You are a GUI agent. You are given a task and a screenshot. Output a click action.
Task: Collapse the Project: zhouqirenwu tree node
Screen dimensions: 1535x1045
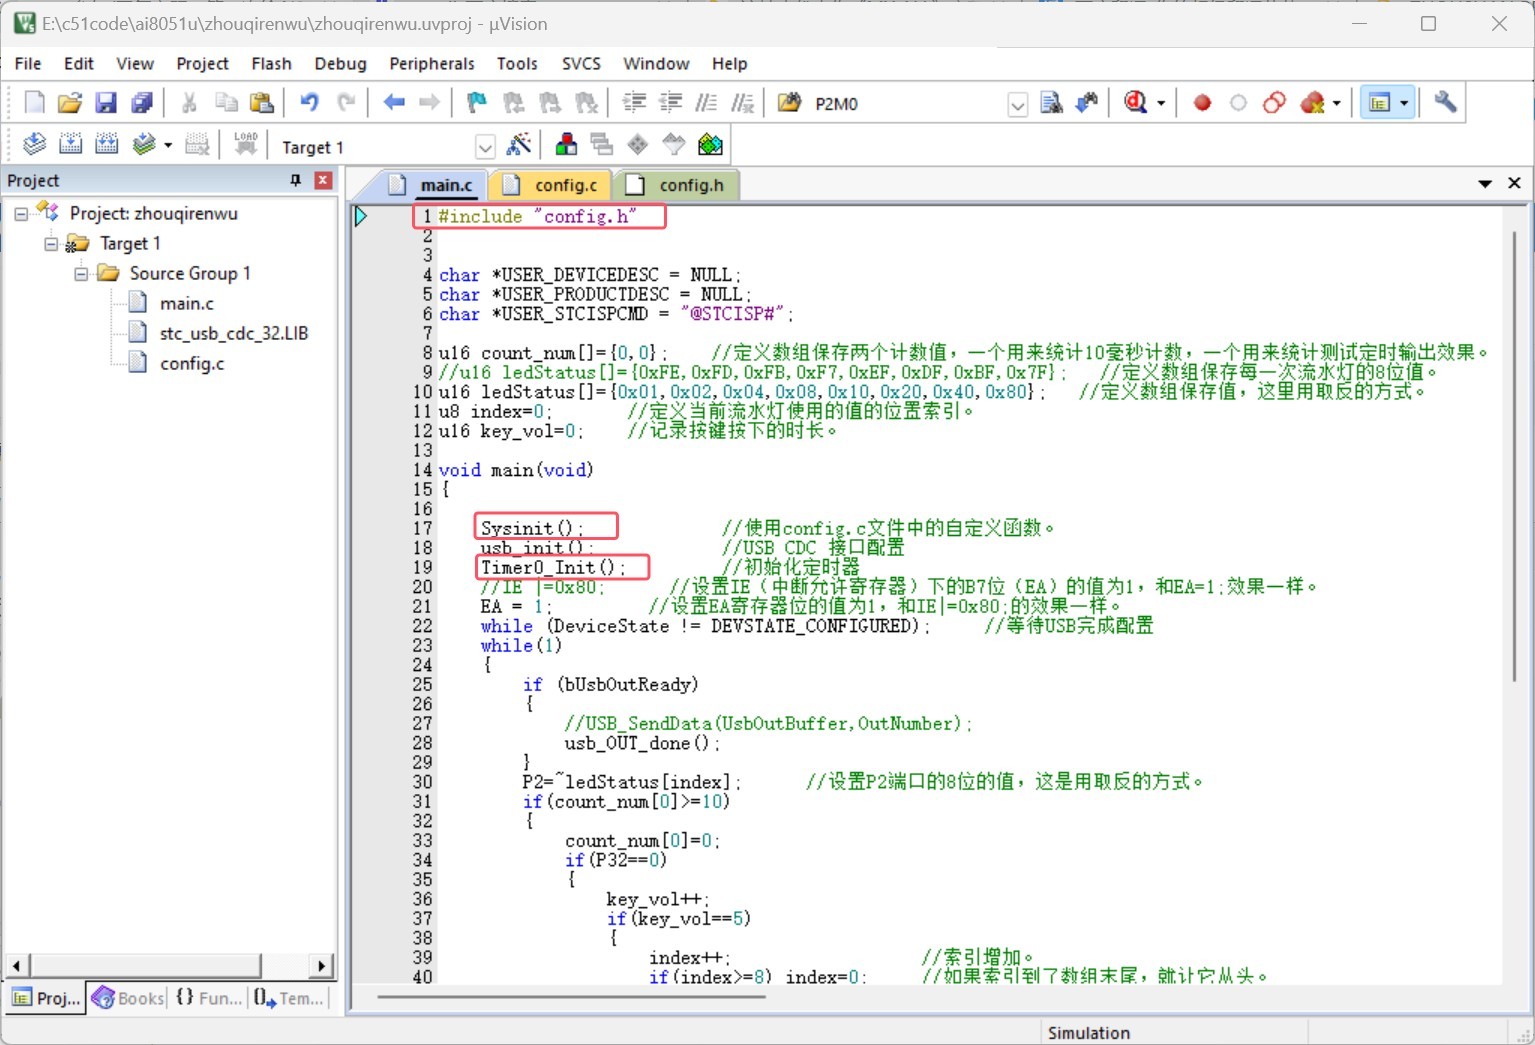tap(21, 214)
